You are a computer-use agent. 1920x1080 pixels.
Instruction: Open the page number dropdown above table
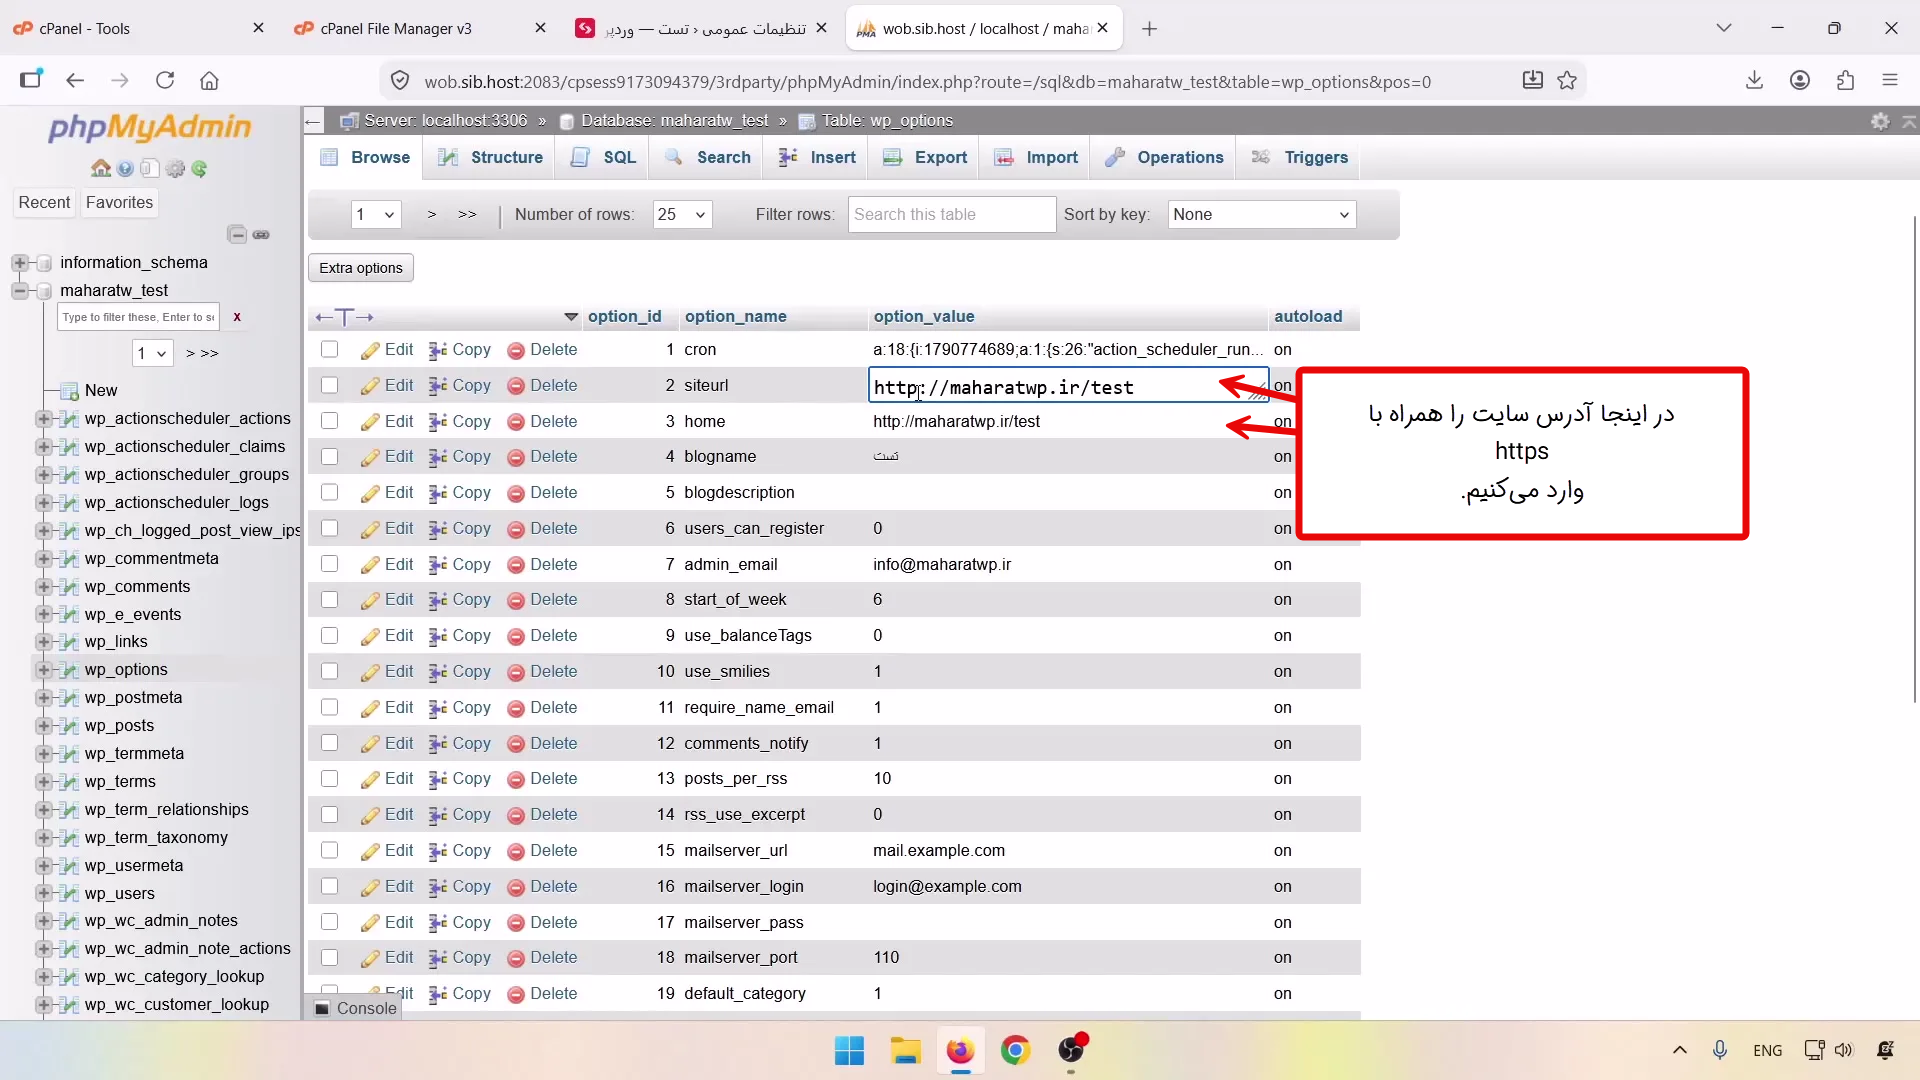click(x=376, y=215)
